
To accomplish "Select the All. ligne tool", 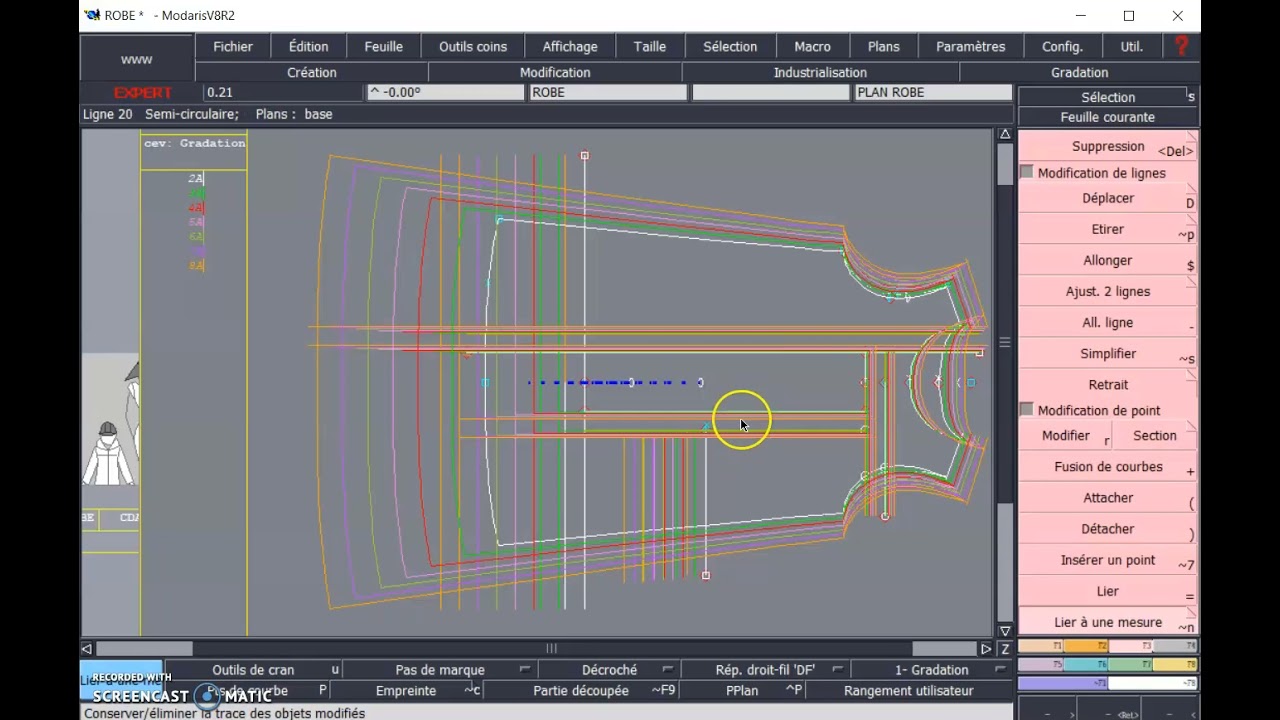I will 1108,322.
